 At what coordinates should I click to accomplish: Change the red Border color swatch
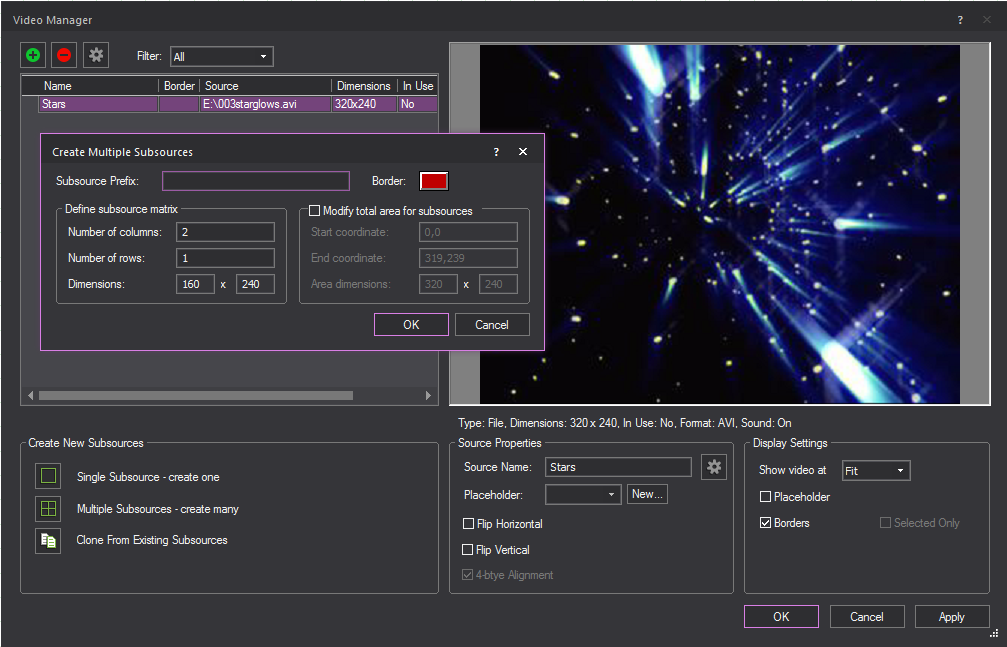432,181
